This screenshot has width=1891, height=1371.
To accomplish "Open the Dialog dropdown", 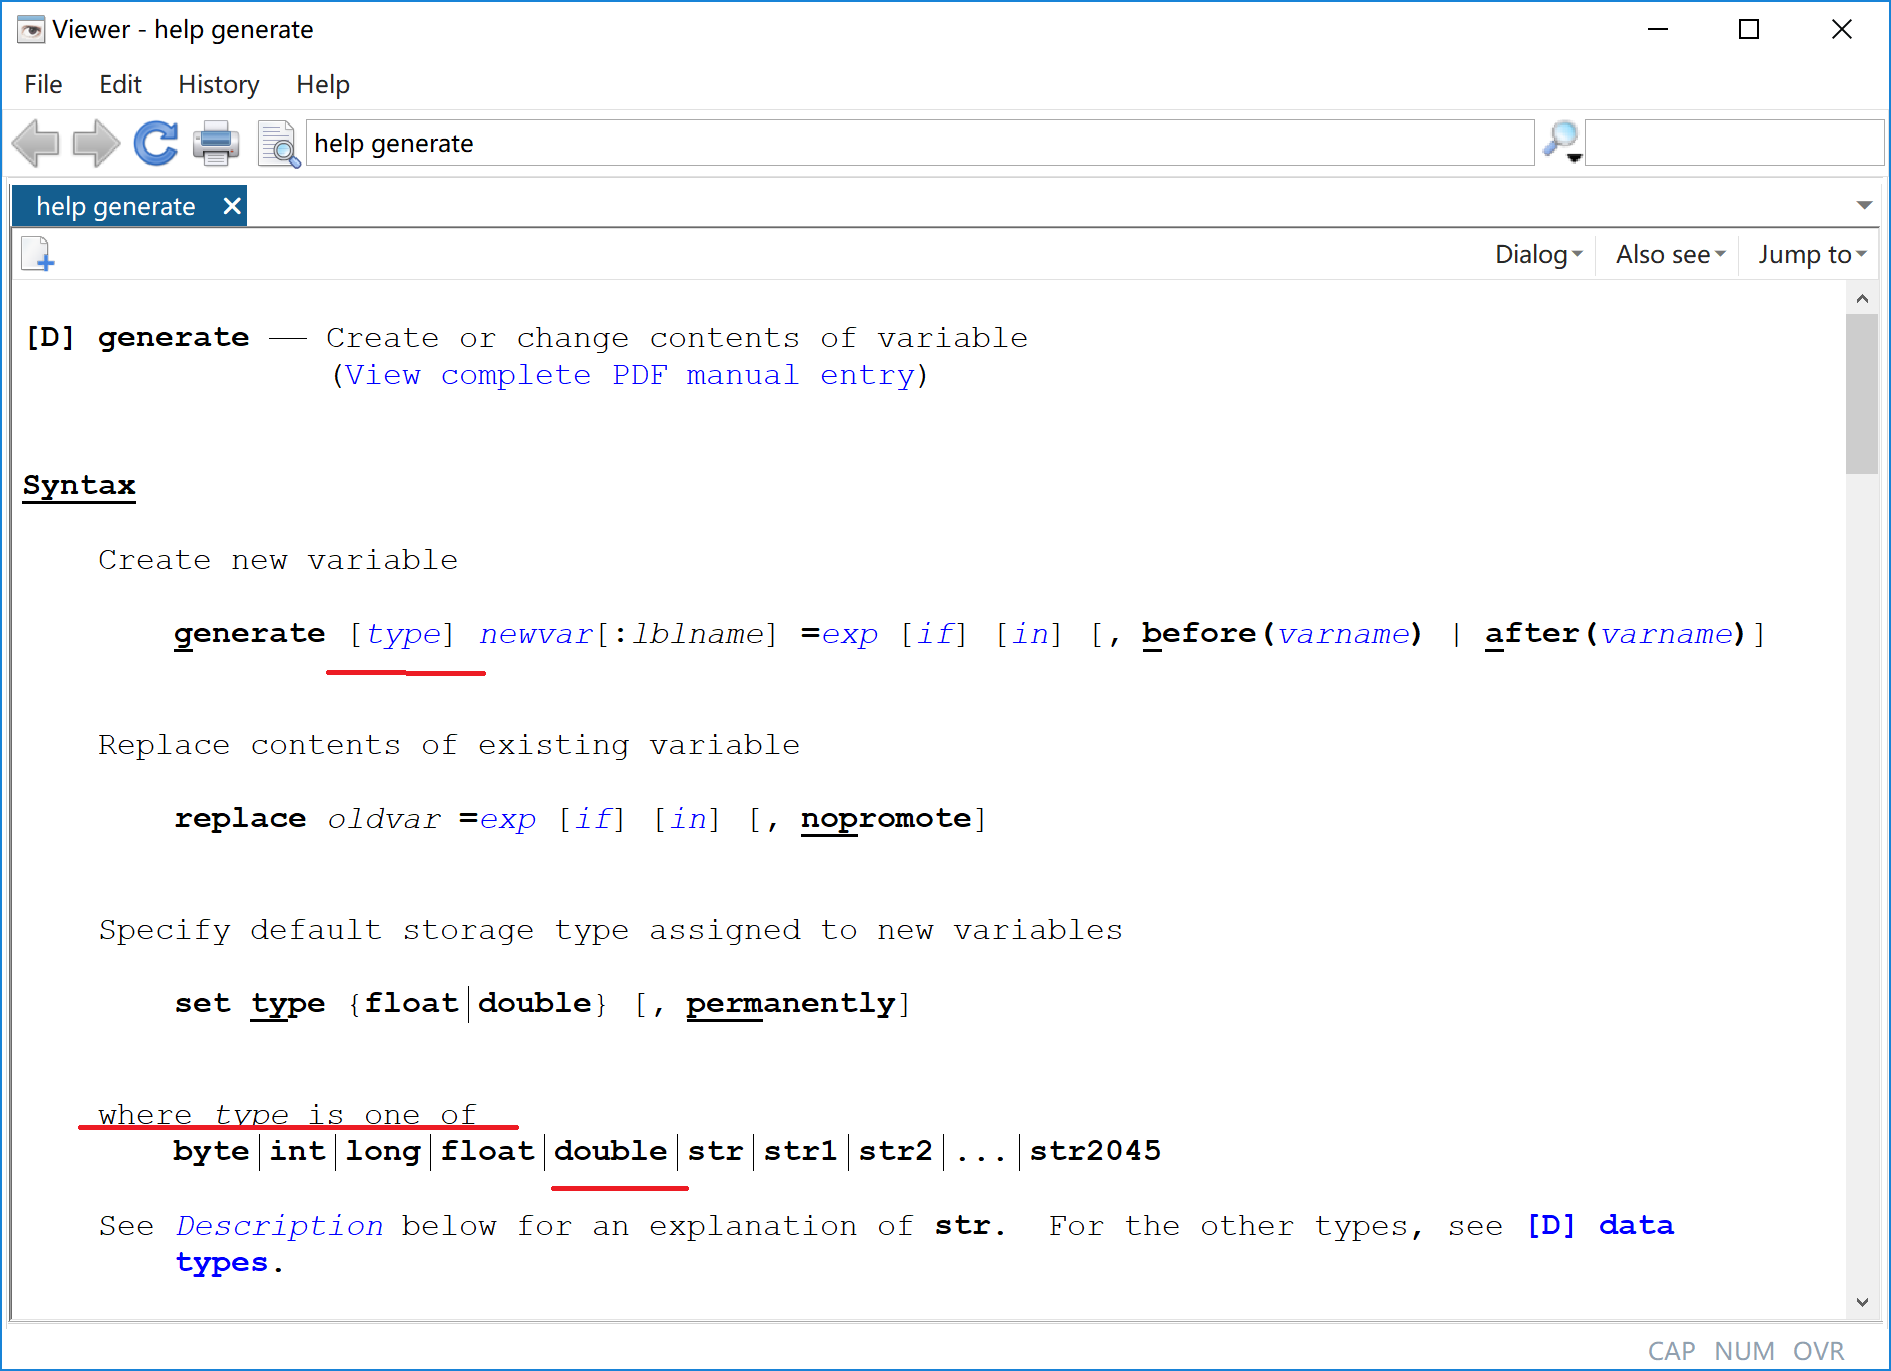I will pos(1538,254).
